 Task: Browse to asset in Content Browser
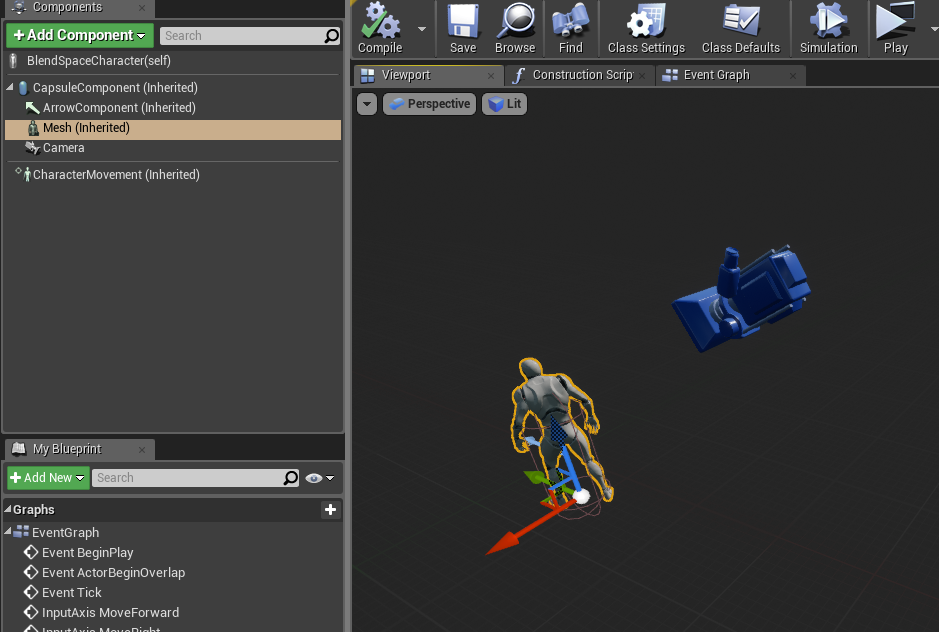[515, 28]
